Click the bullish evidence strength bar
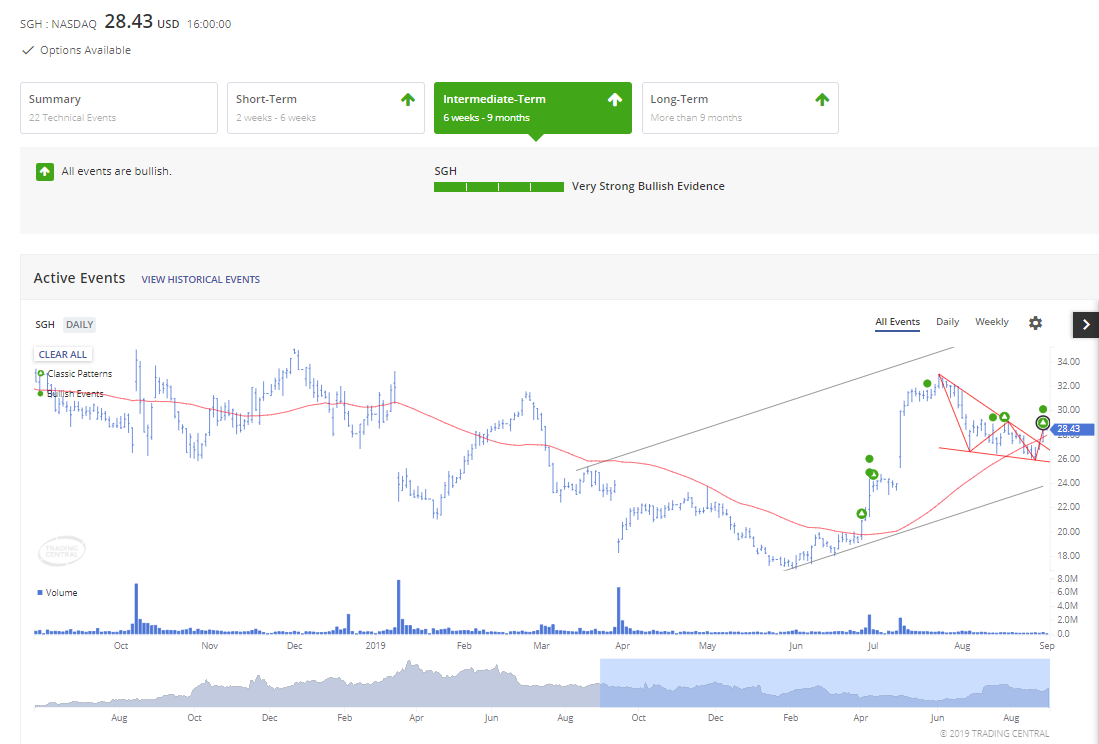Screen dimensions: 1099x744 tap(499, 187)
